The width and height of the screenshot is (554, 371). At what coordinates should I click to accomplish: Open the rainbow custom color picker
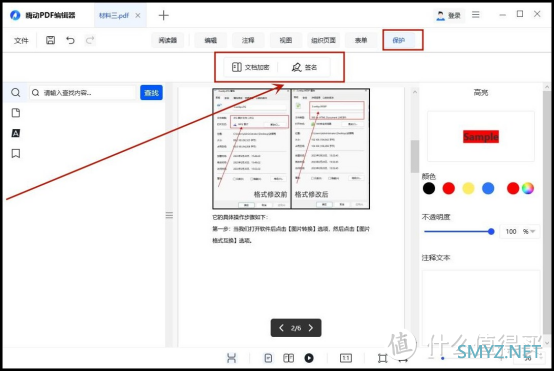(x=528, y=188)
